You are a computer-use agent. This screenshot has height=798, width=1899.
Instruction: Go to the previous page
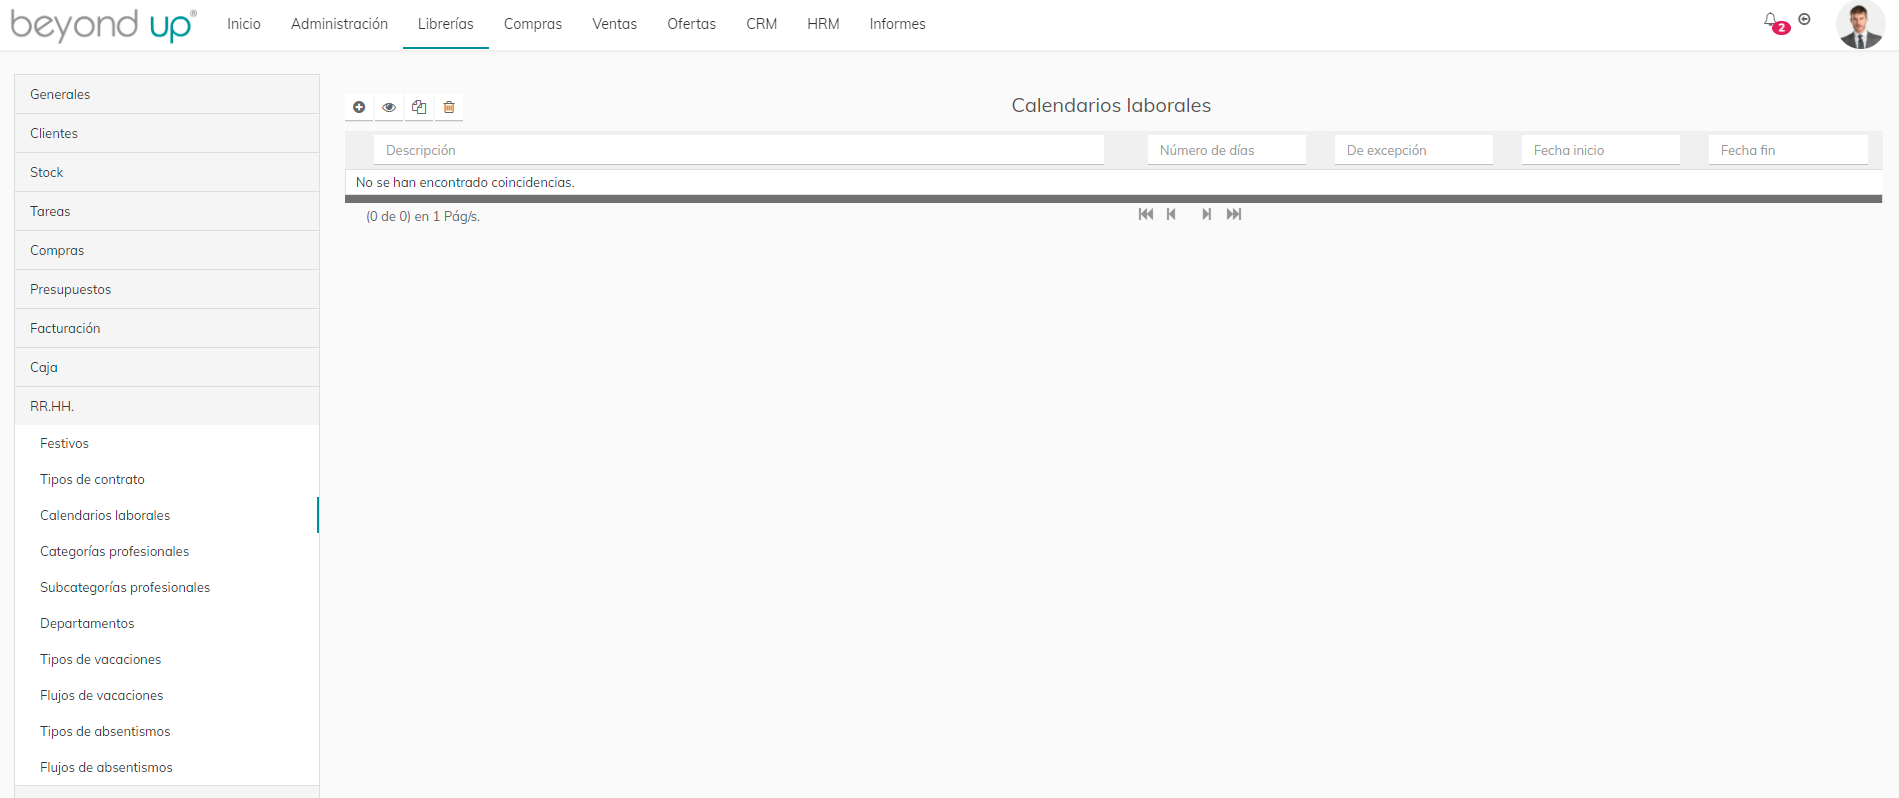(x=1171, y=214)
